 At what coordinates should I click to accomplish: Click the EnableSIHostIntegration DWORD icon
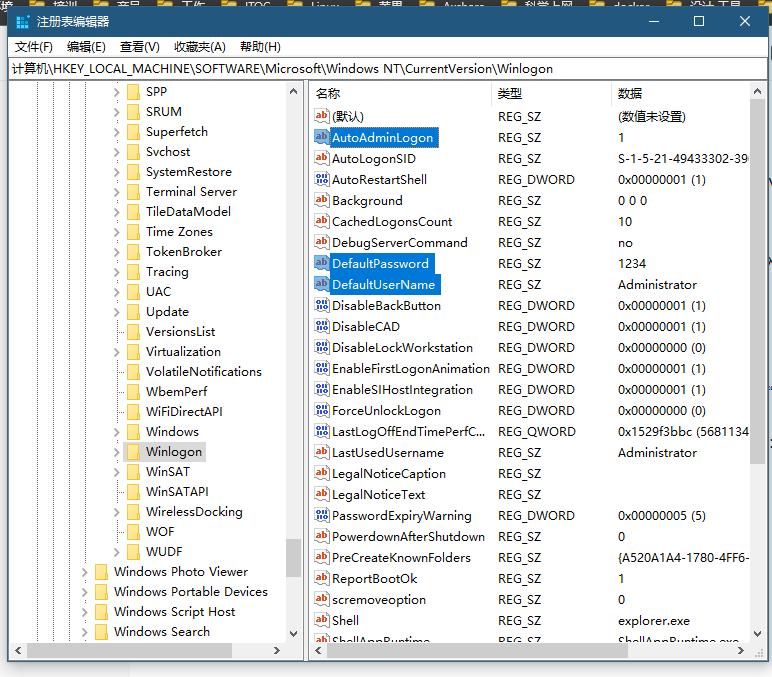coord(322,389)
